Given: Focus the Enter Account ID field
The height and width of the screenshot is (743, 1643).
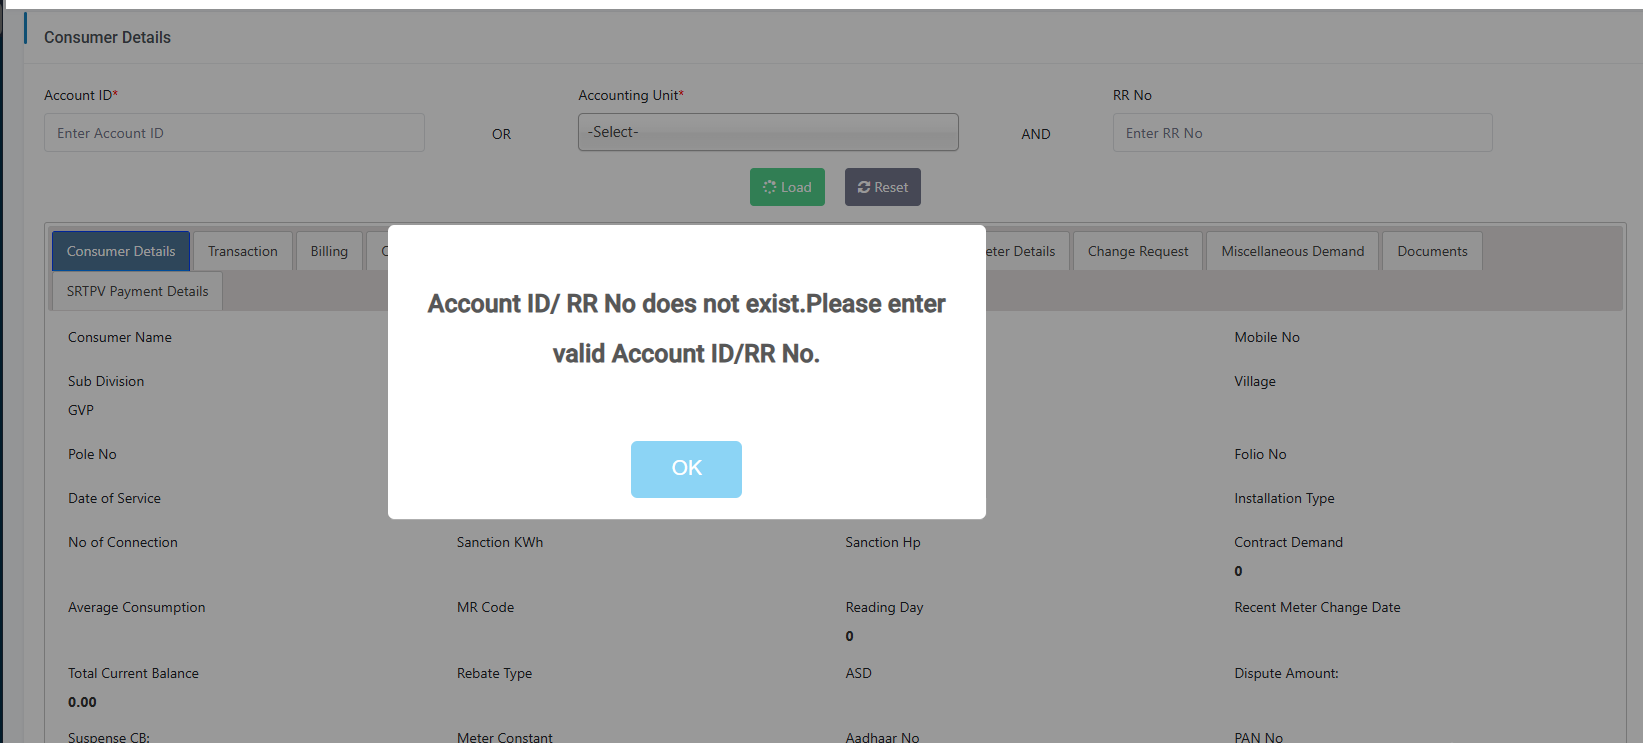Looking at the screenshot, I should [x=234, y=133].
